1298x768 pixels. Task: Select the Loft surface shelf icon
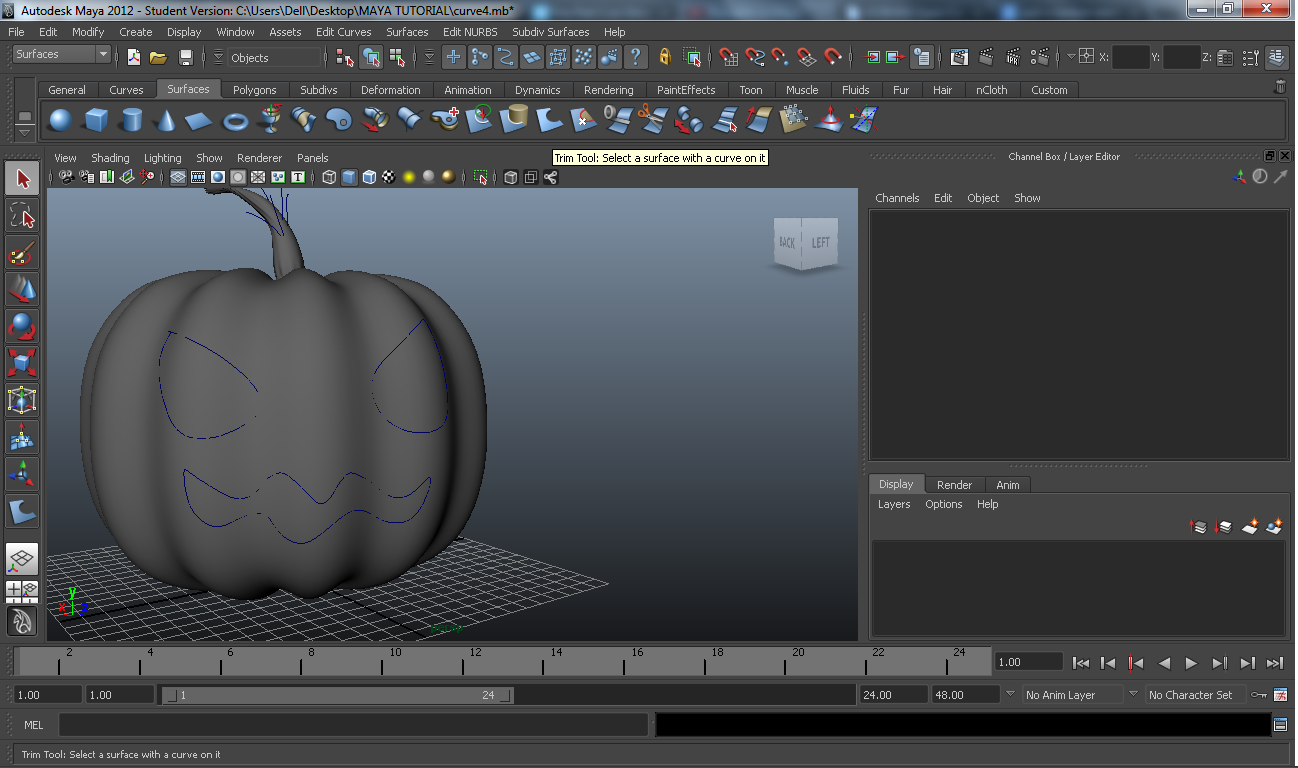(x=304, y=121)
